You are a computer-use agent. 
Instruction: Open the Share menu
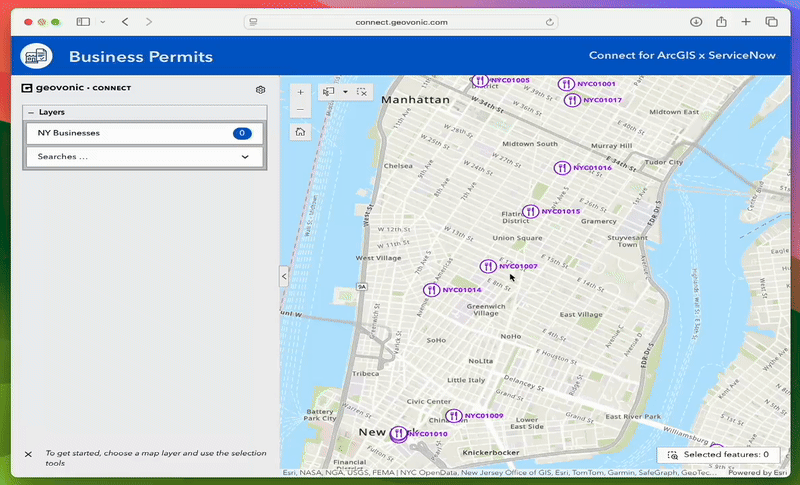pos(721,21)
